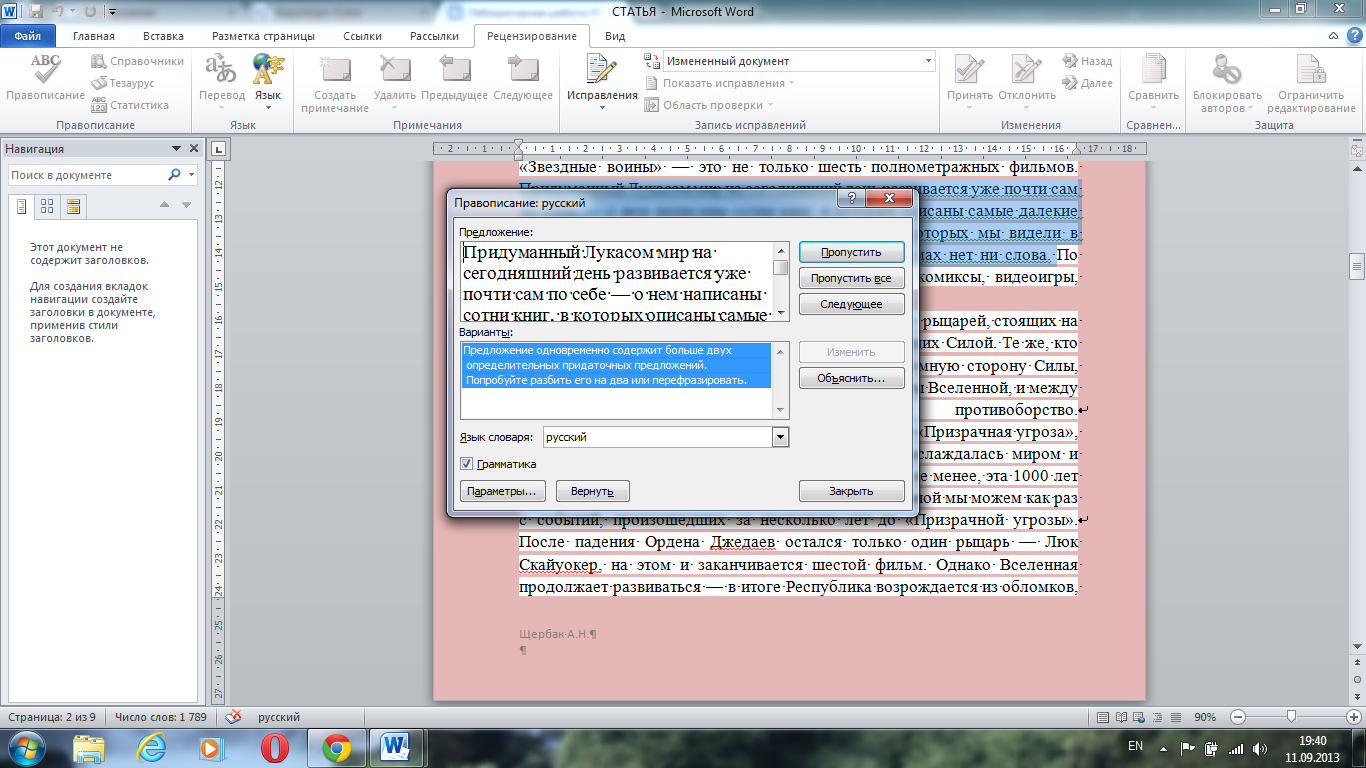
Task: Click Блокировать авторов icon
Action: tap(1226, 82)
